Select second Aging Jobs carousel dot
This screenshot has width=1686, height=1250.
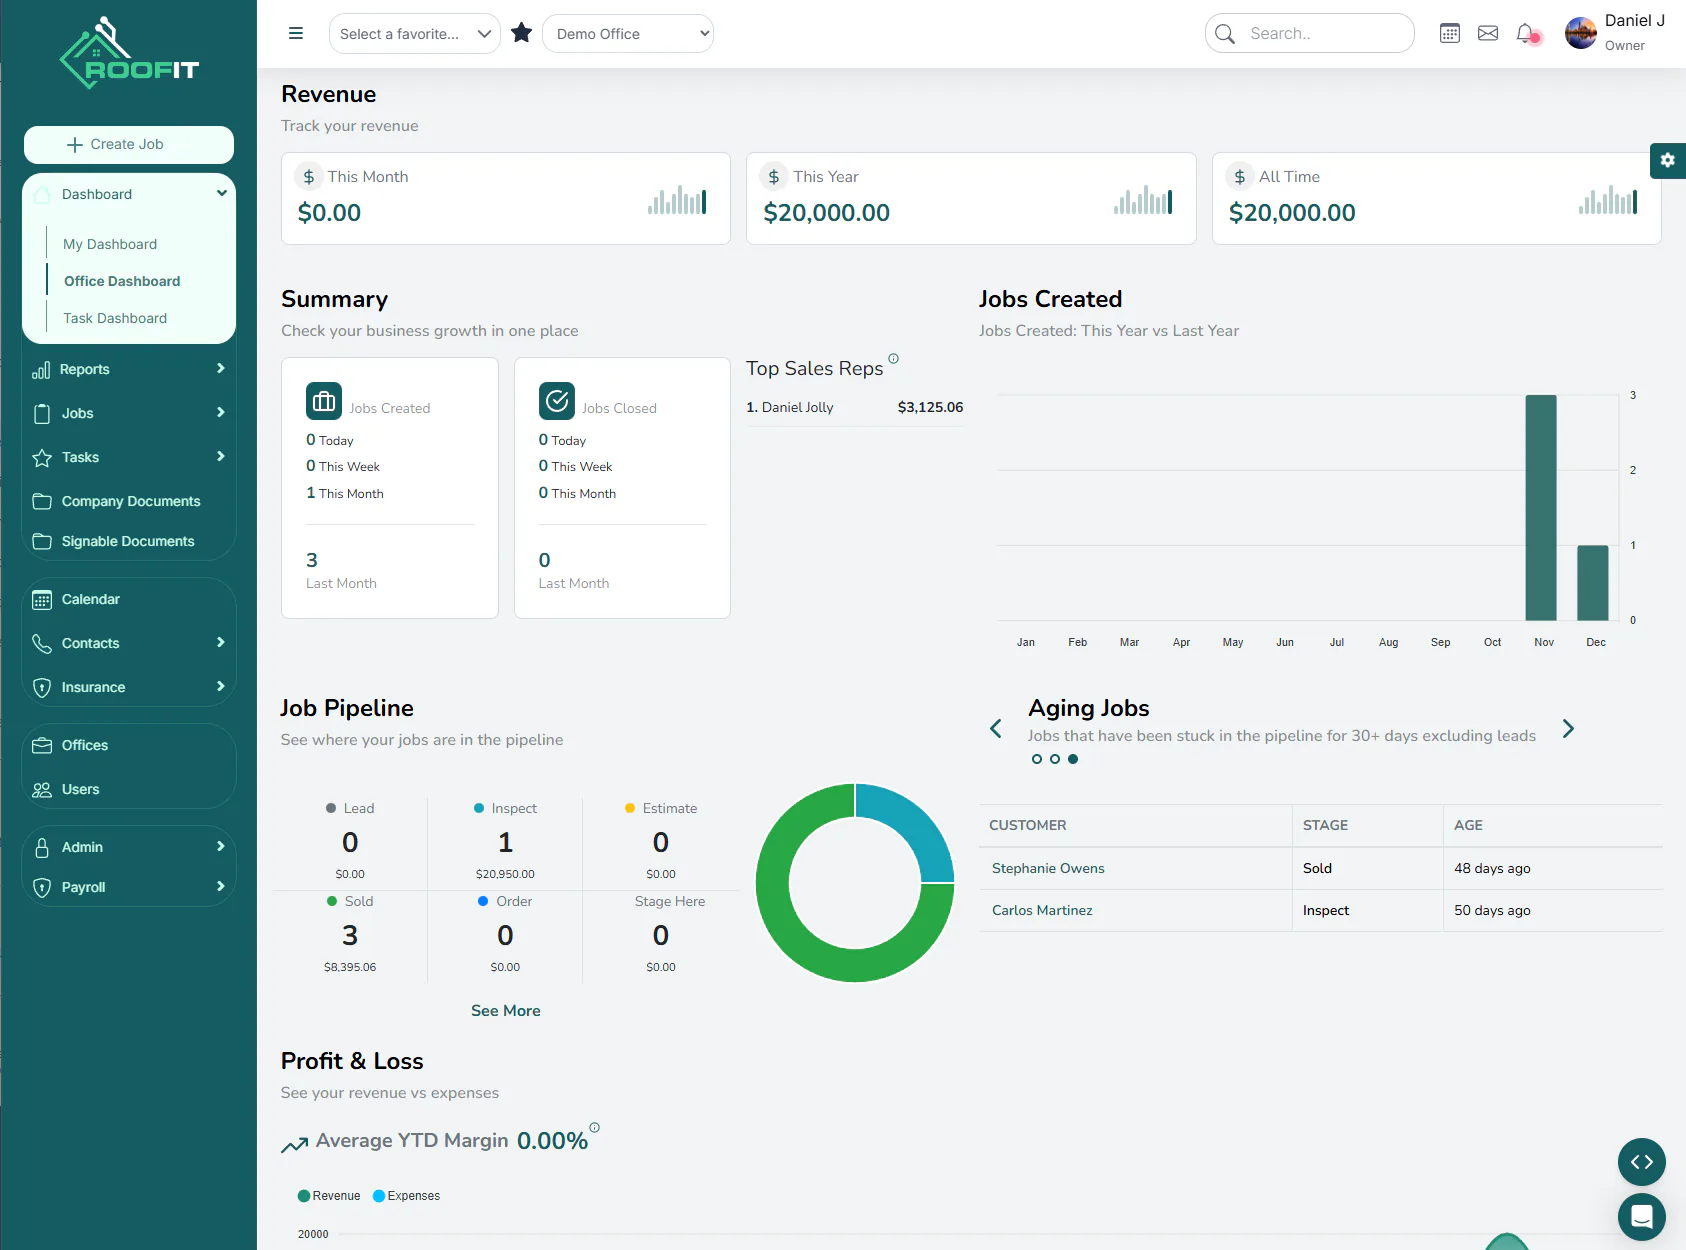click(x=1055, y=759)
